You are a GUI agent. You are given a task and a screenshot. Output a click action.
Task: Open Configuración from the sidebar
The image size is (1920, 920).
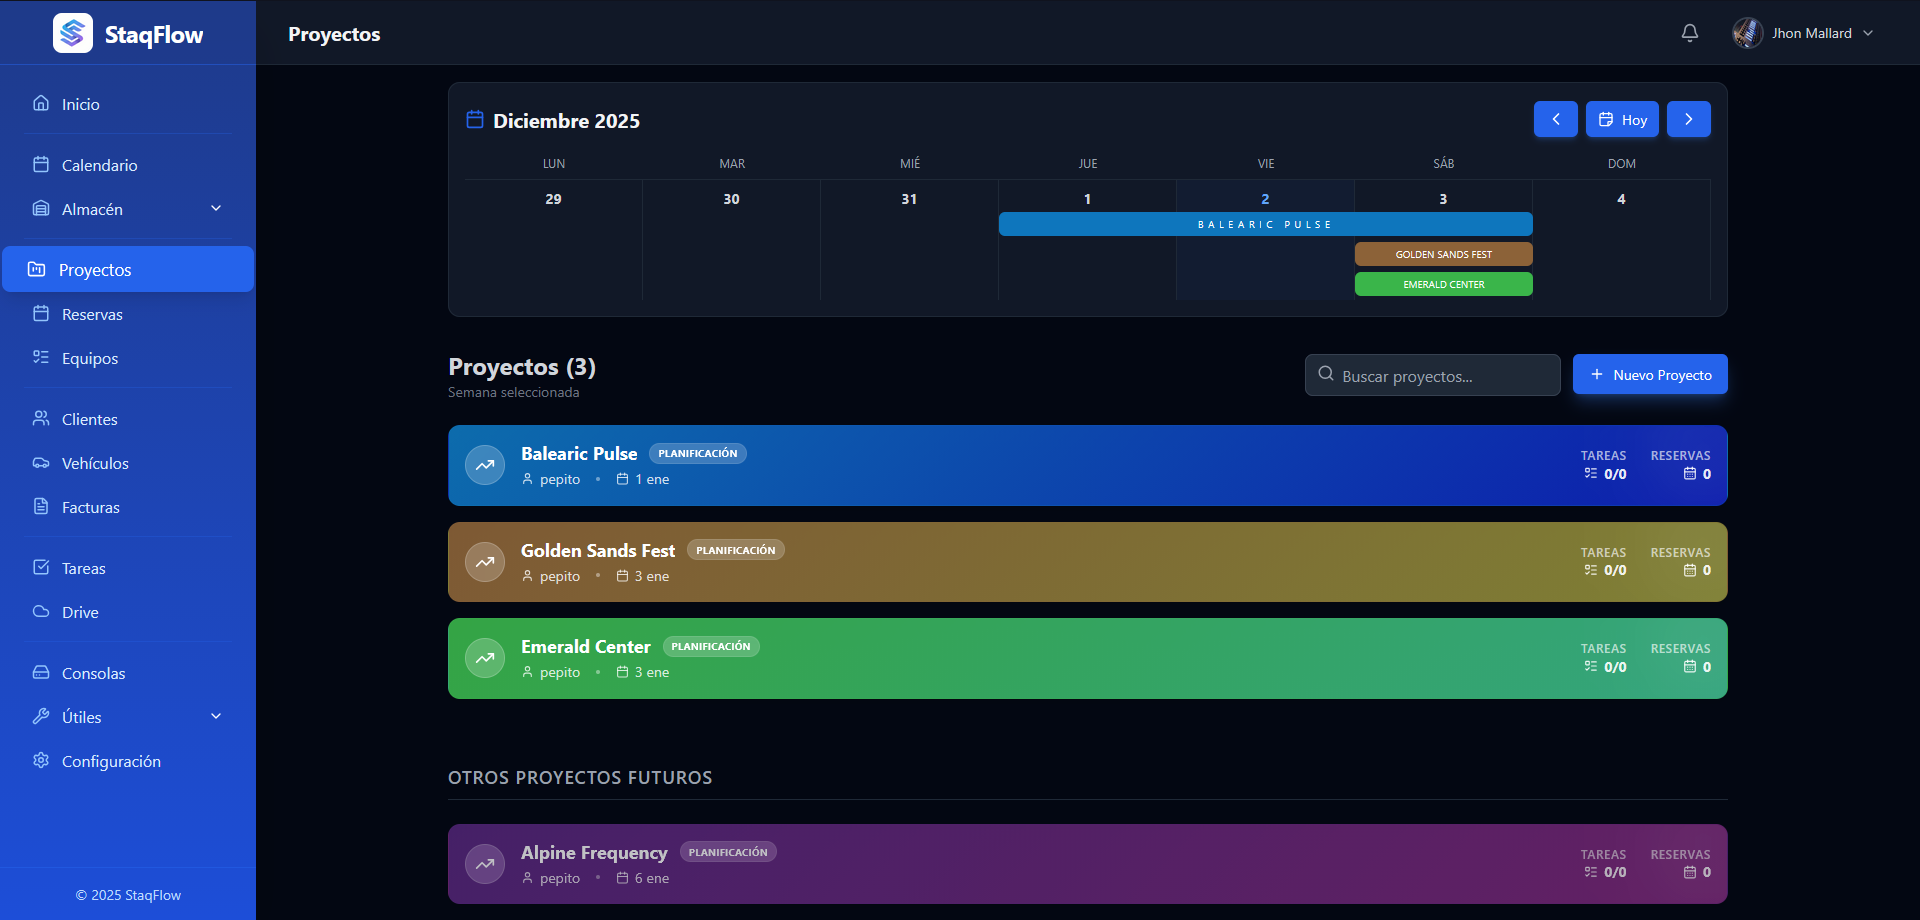111,761
